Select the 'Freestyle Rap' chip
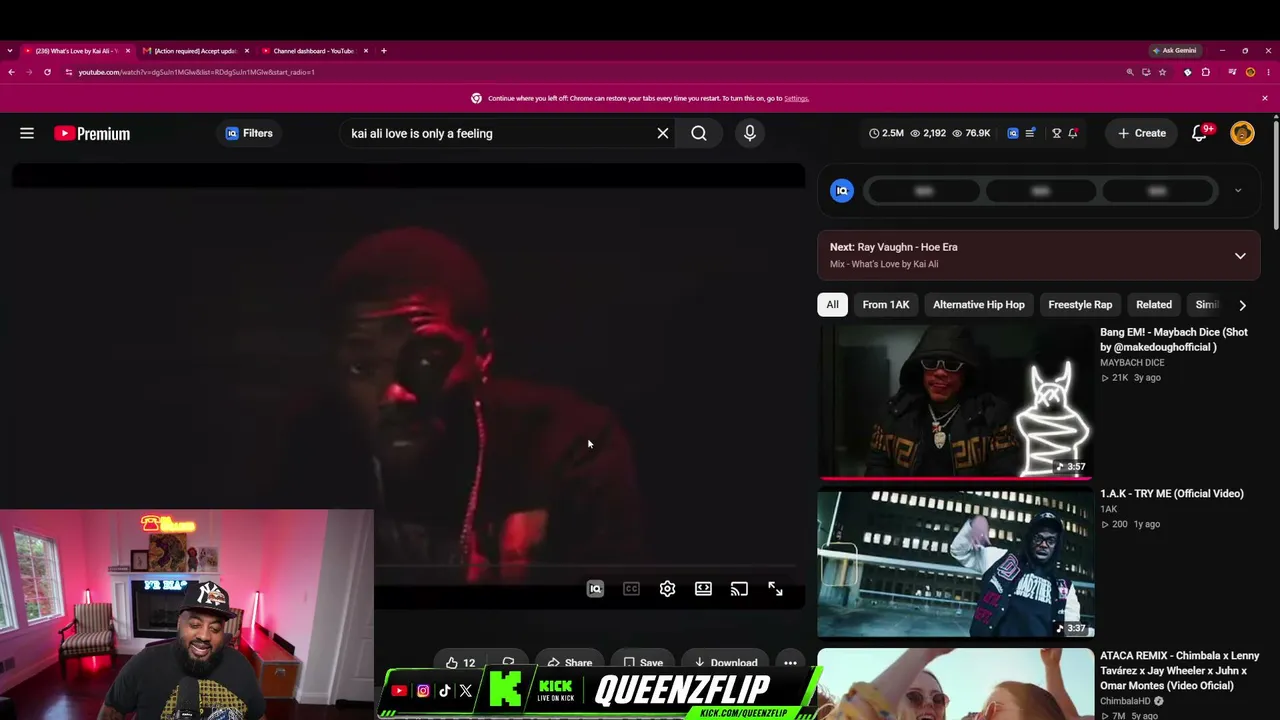The width and height of the screenshot is (1280, 720). pos(1080,305)
